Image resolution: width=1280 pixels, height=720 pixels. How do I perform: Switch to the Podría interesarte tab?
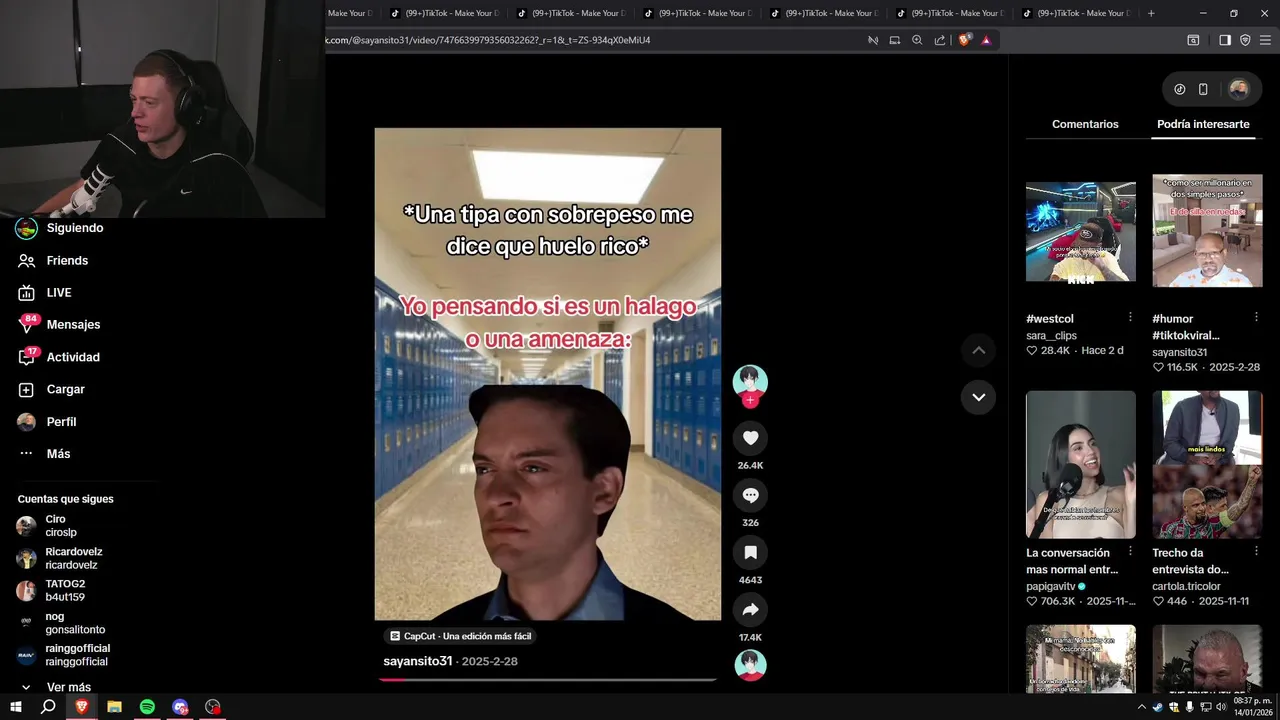click(1203, 124)
